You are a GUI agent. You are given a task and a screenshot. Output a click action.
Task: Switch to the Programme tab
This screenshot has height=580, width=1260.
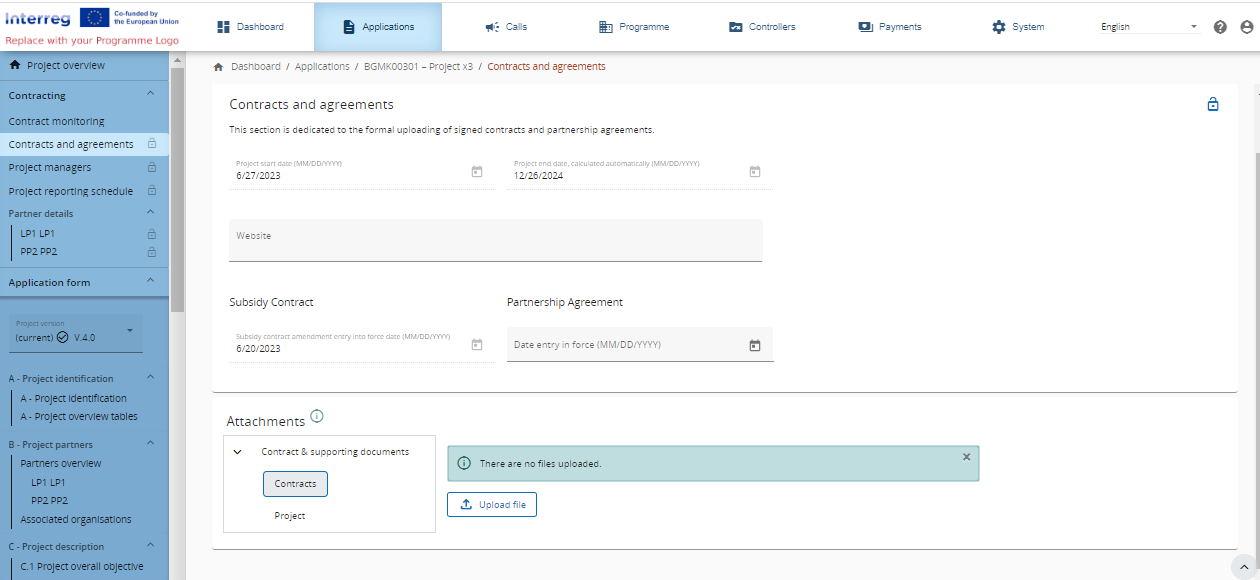point(633,27)
